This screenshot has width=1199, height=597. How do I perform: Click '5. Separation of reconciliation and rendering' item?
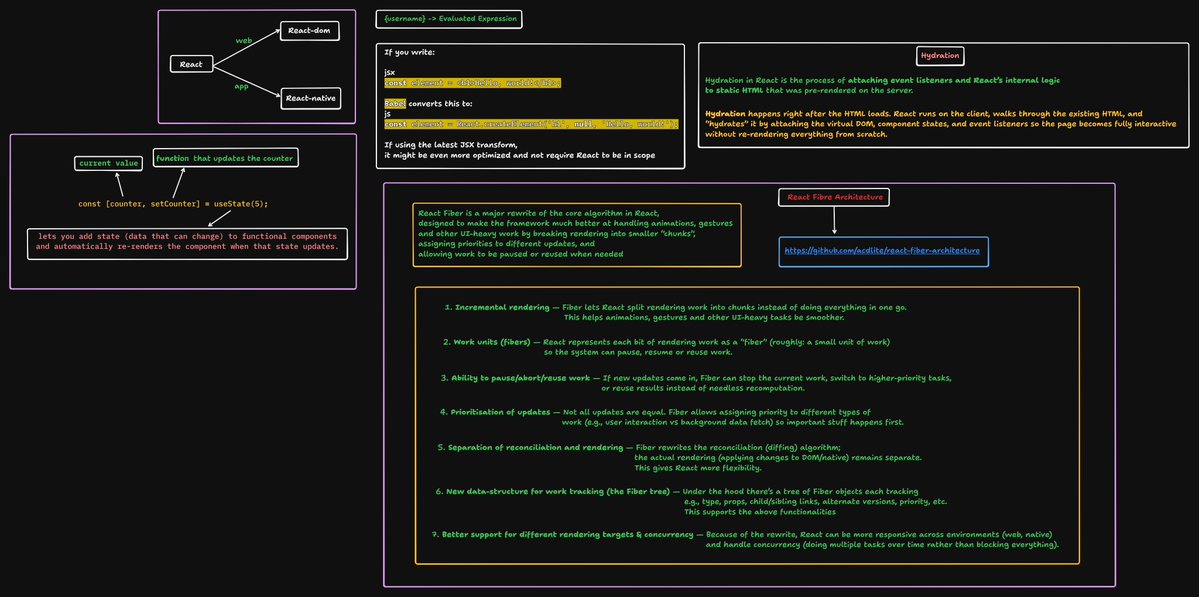(680, 457)
